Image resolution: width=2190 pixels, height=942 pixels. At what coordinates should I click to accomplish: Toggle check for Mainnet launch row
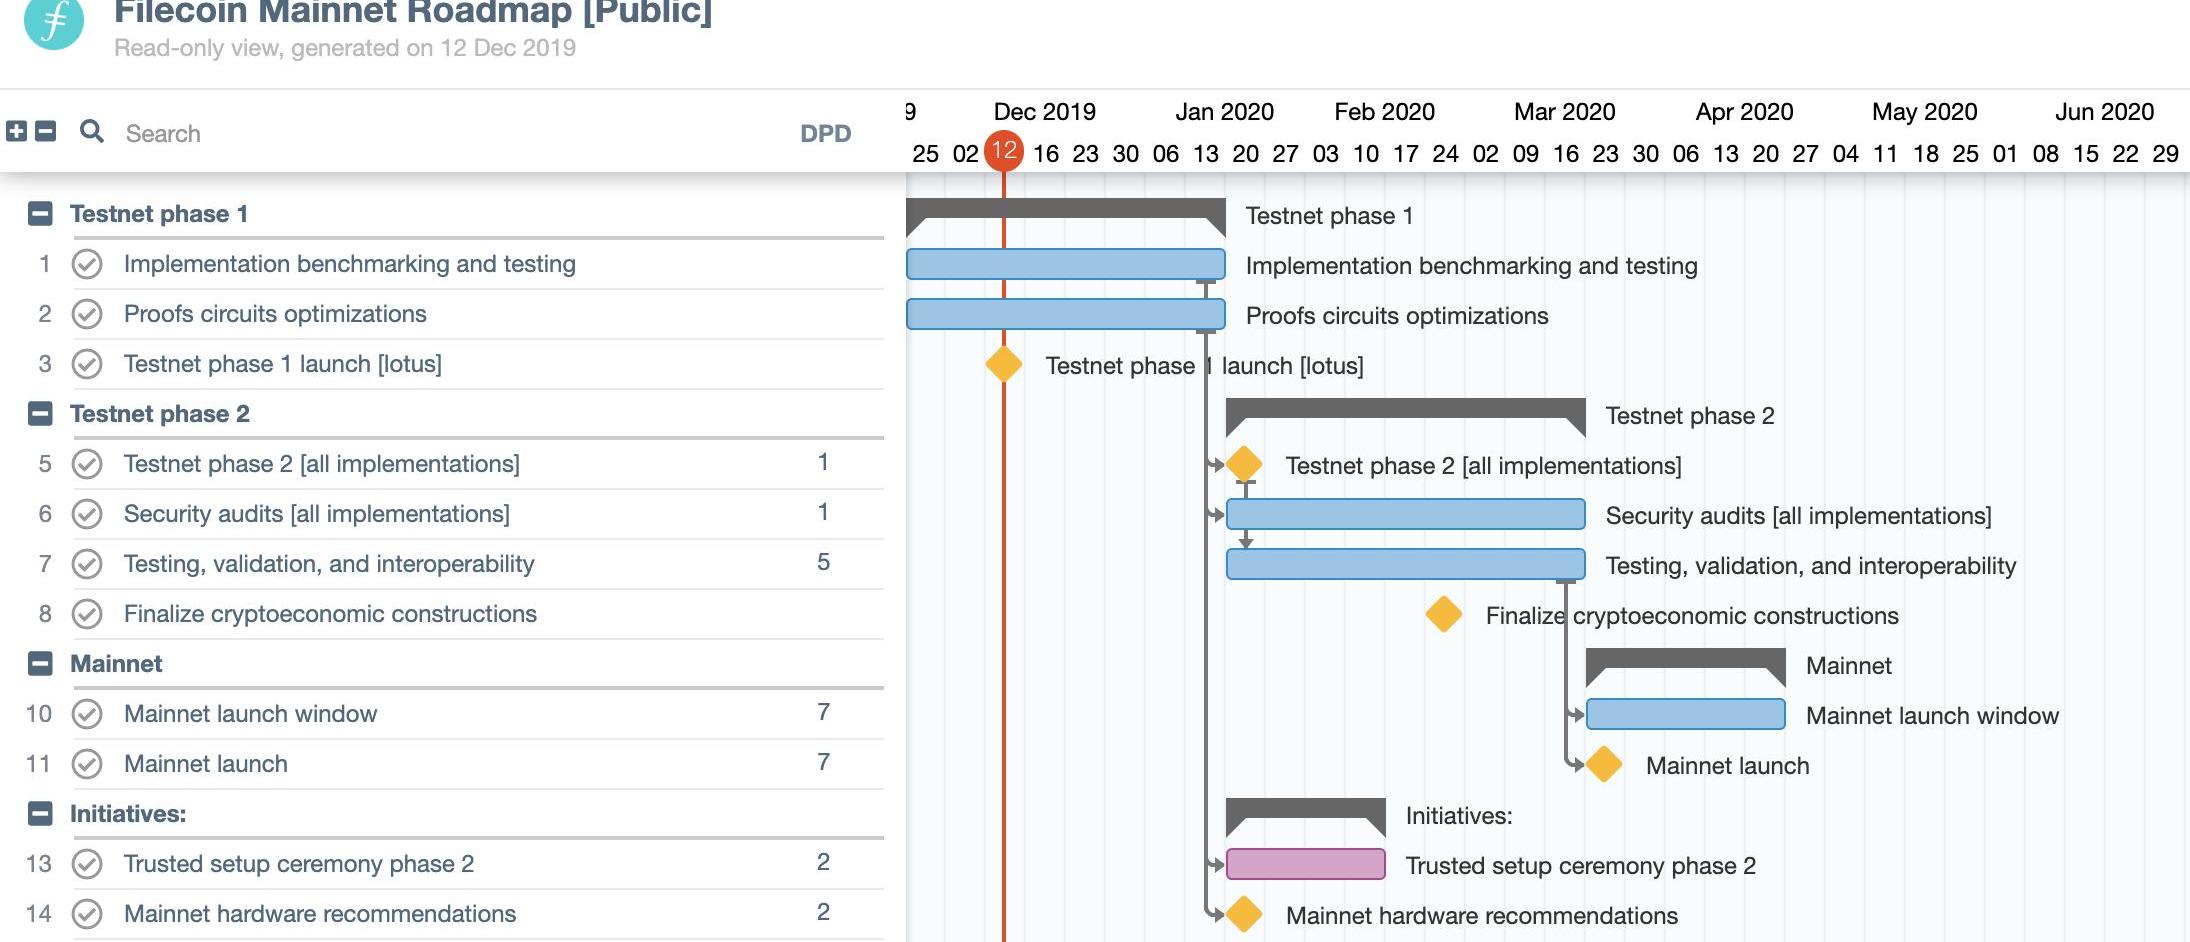[87, 764]
